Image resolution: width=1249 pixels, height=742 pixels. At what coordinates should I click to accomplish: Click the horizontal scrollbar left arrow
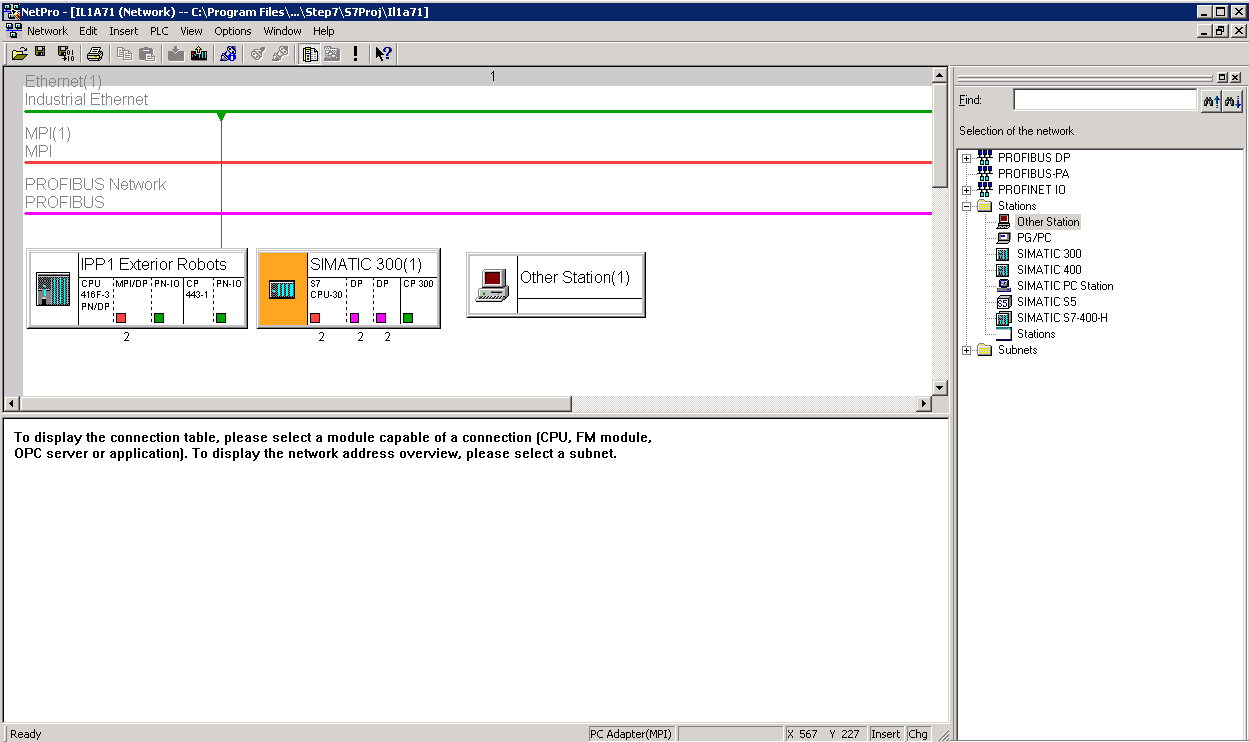[x=12, y=404]
